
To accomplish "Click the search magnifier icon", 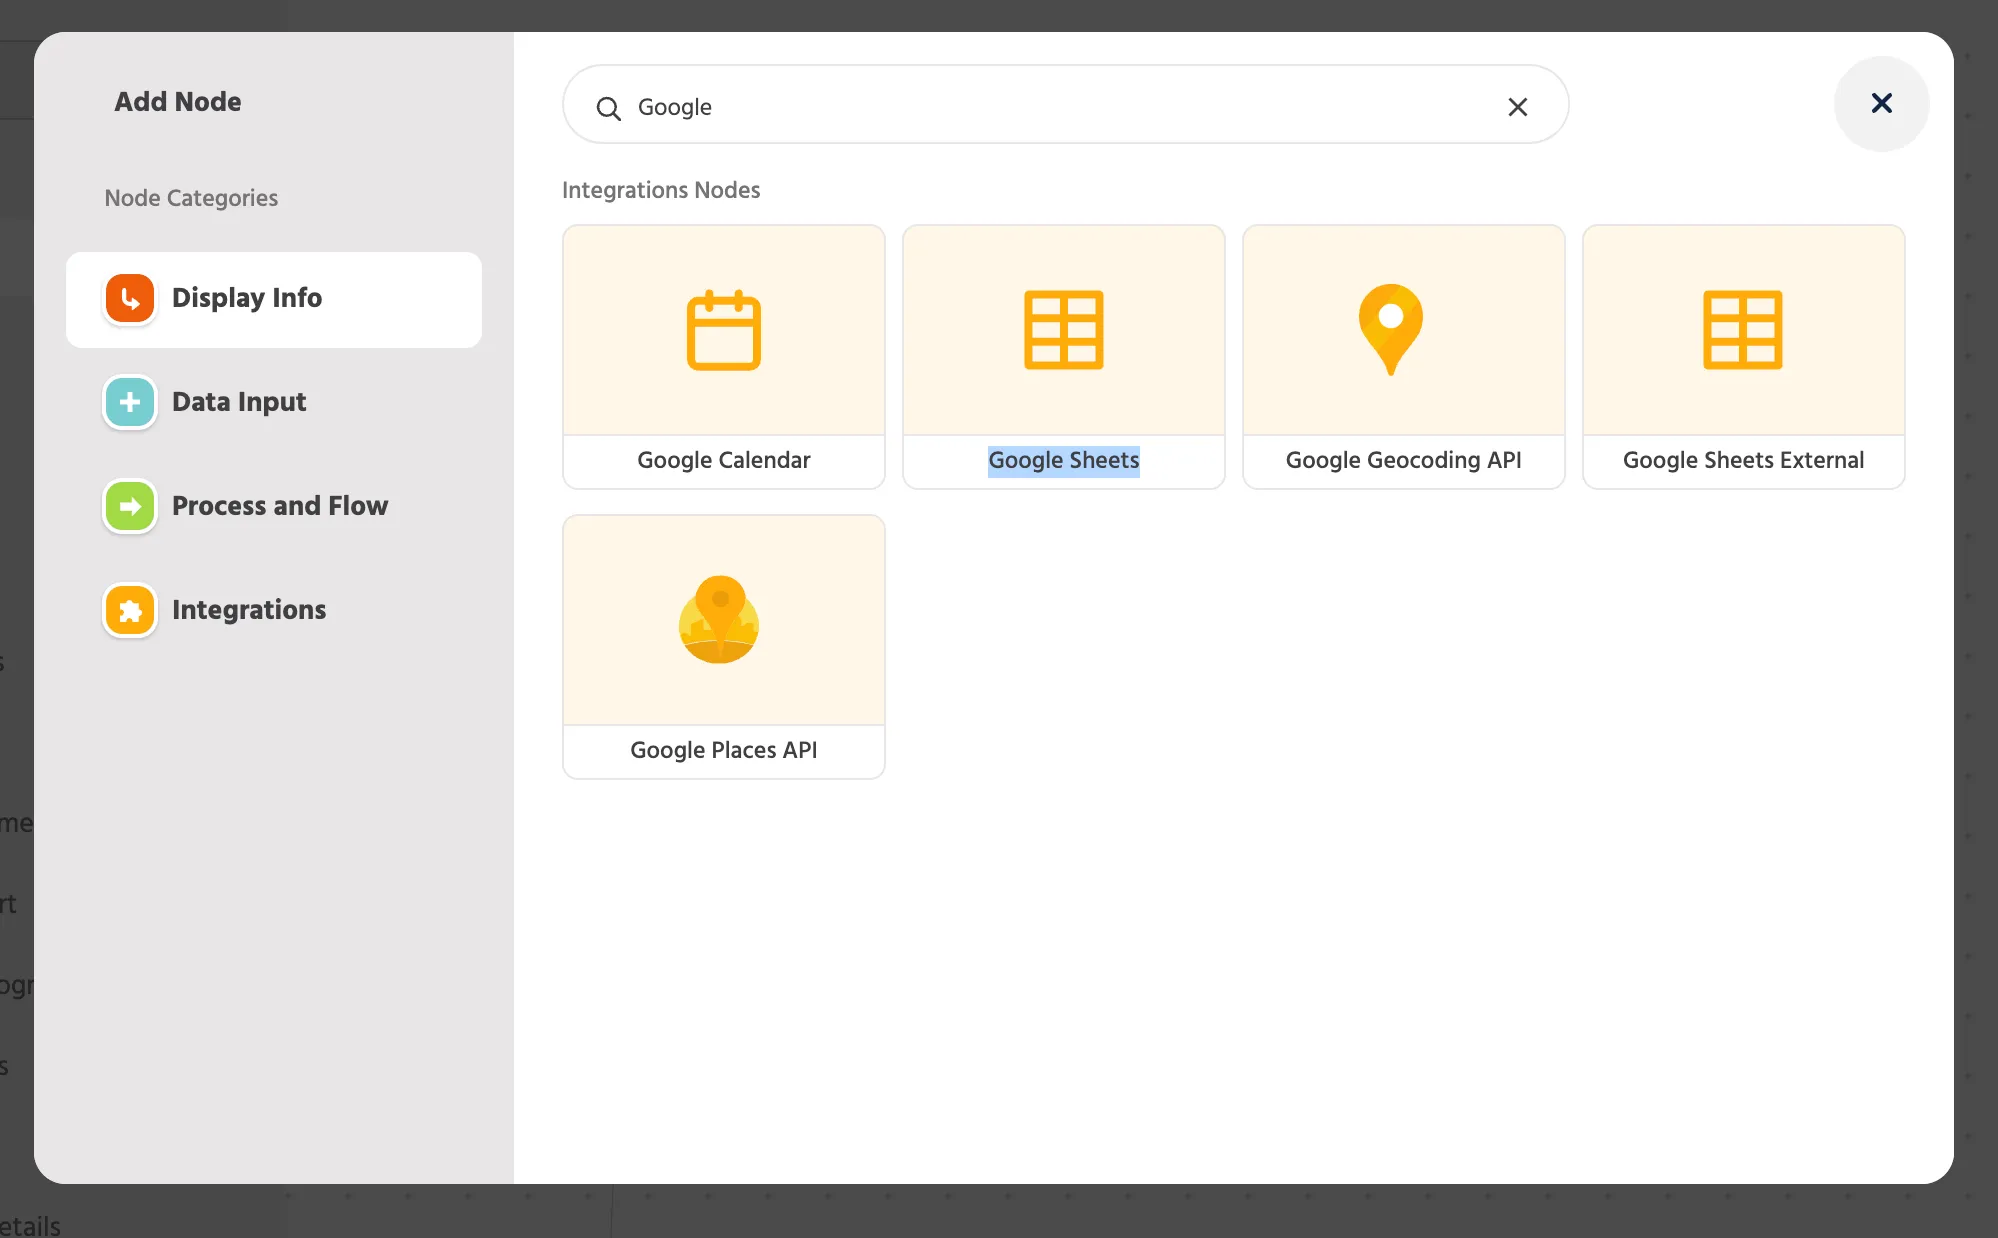I will (608, 108).
